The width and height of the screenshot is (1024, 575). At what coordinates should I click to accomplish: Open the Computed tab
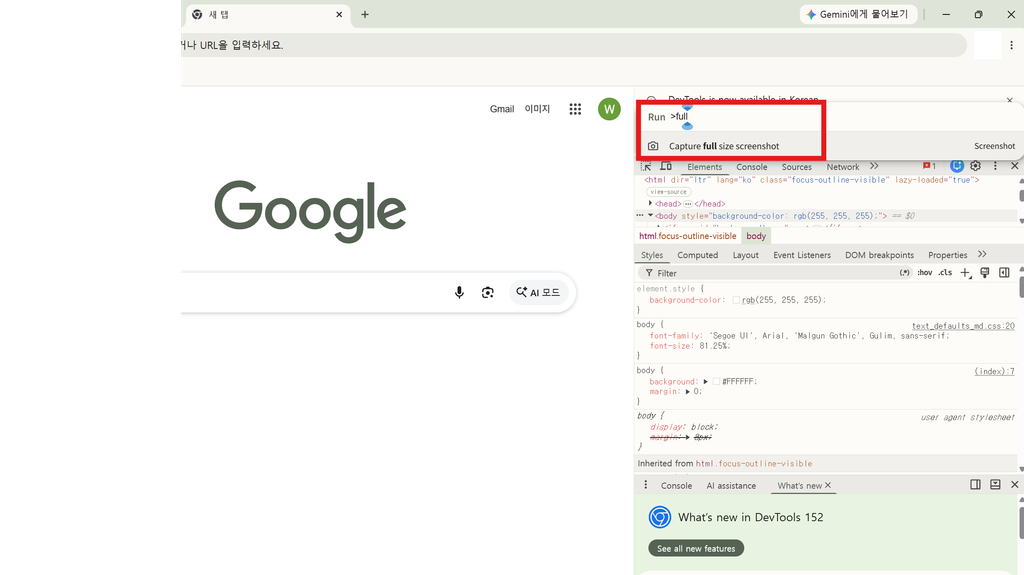(697, 255)
